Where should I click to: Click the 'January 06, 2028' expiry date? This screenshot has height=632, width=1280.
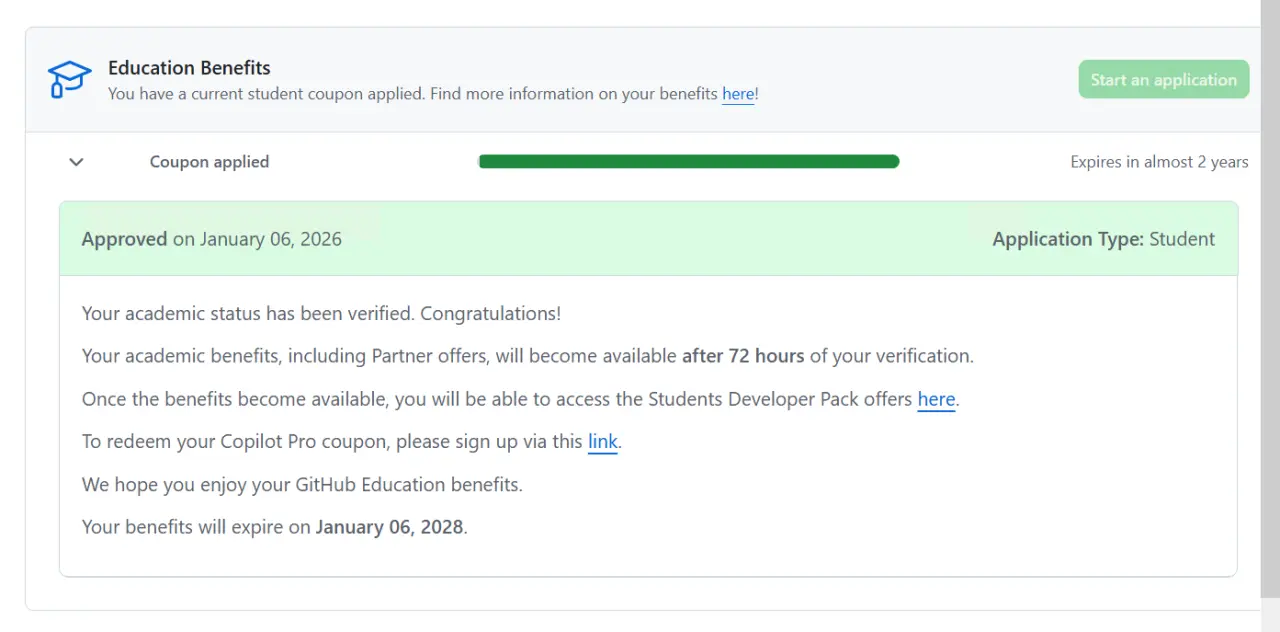390,527
